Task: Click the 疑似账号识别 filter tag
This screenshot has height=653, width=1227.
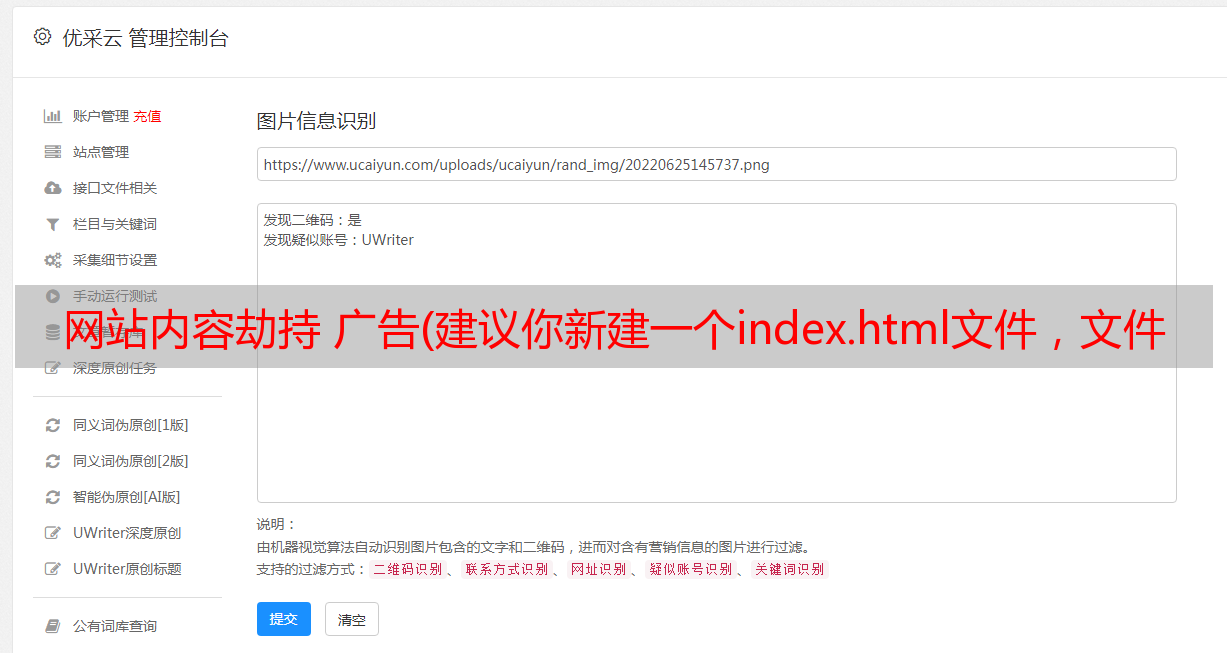Action: pos(691,569)
